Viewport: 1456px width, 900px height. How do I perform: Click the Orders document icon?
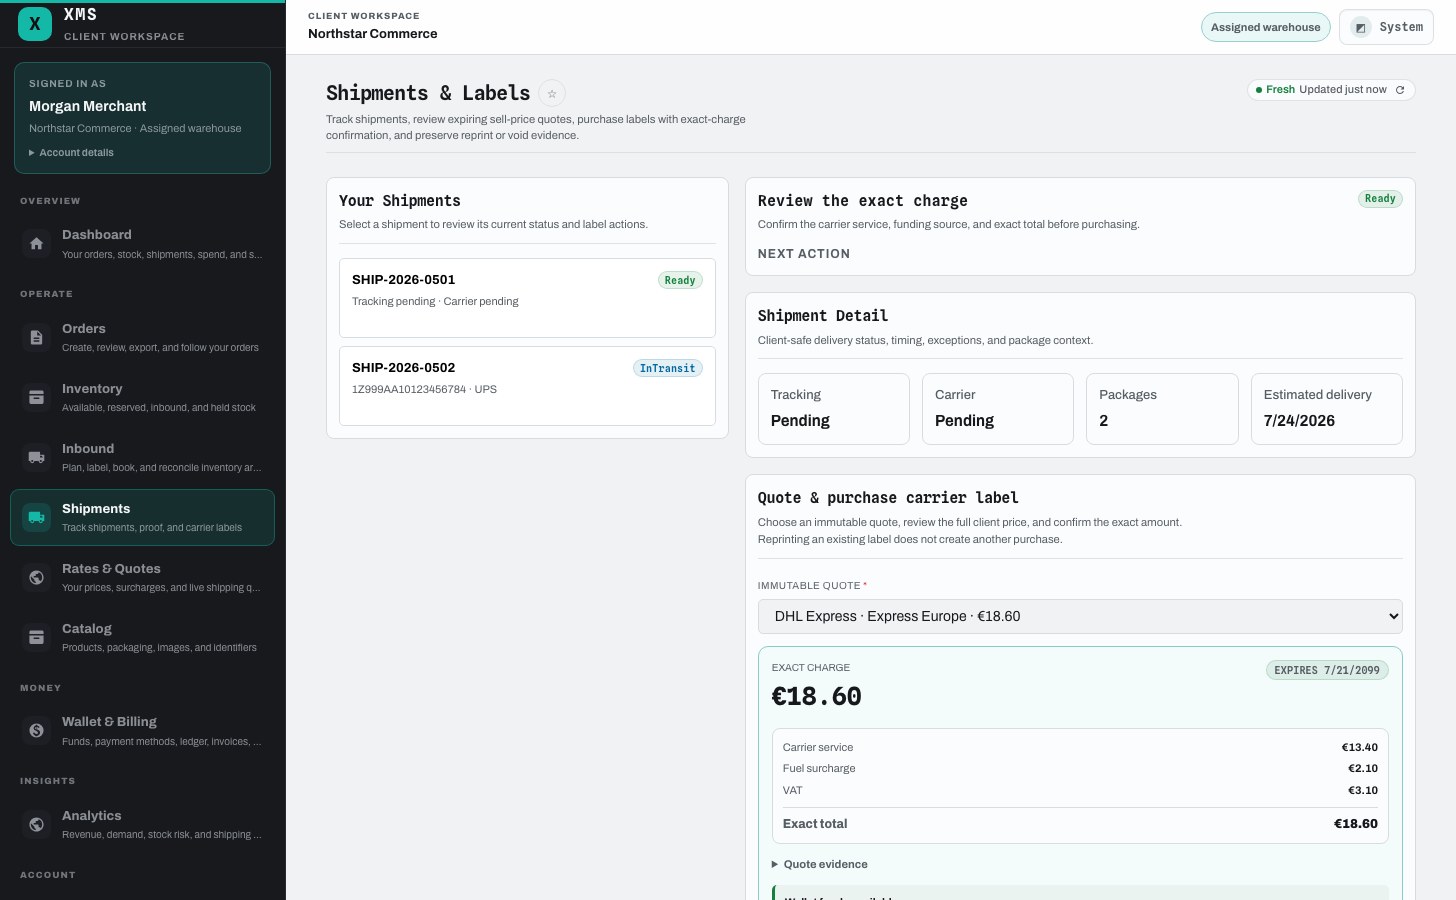tap(36, 337)
